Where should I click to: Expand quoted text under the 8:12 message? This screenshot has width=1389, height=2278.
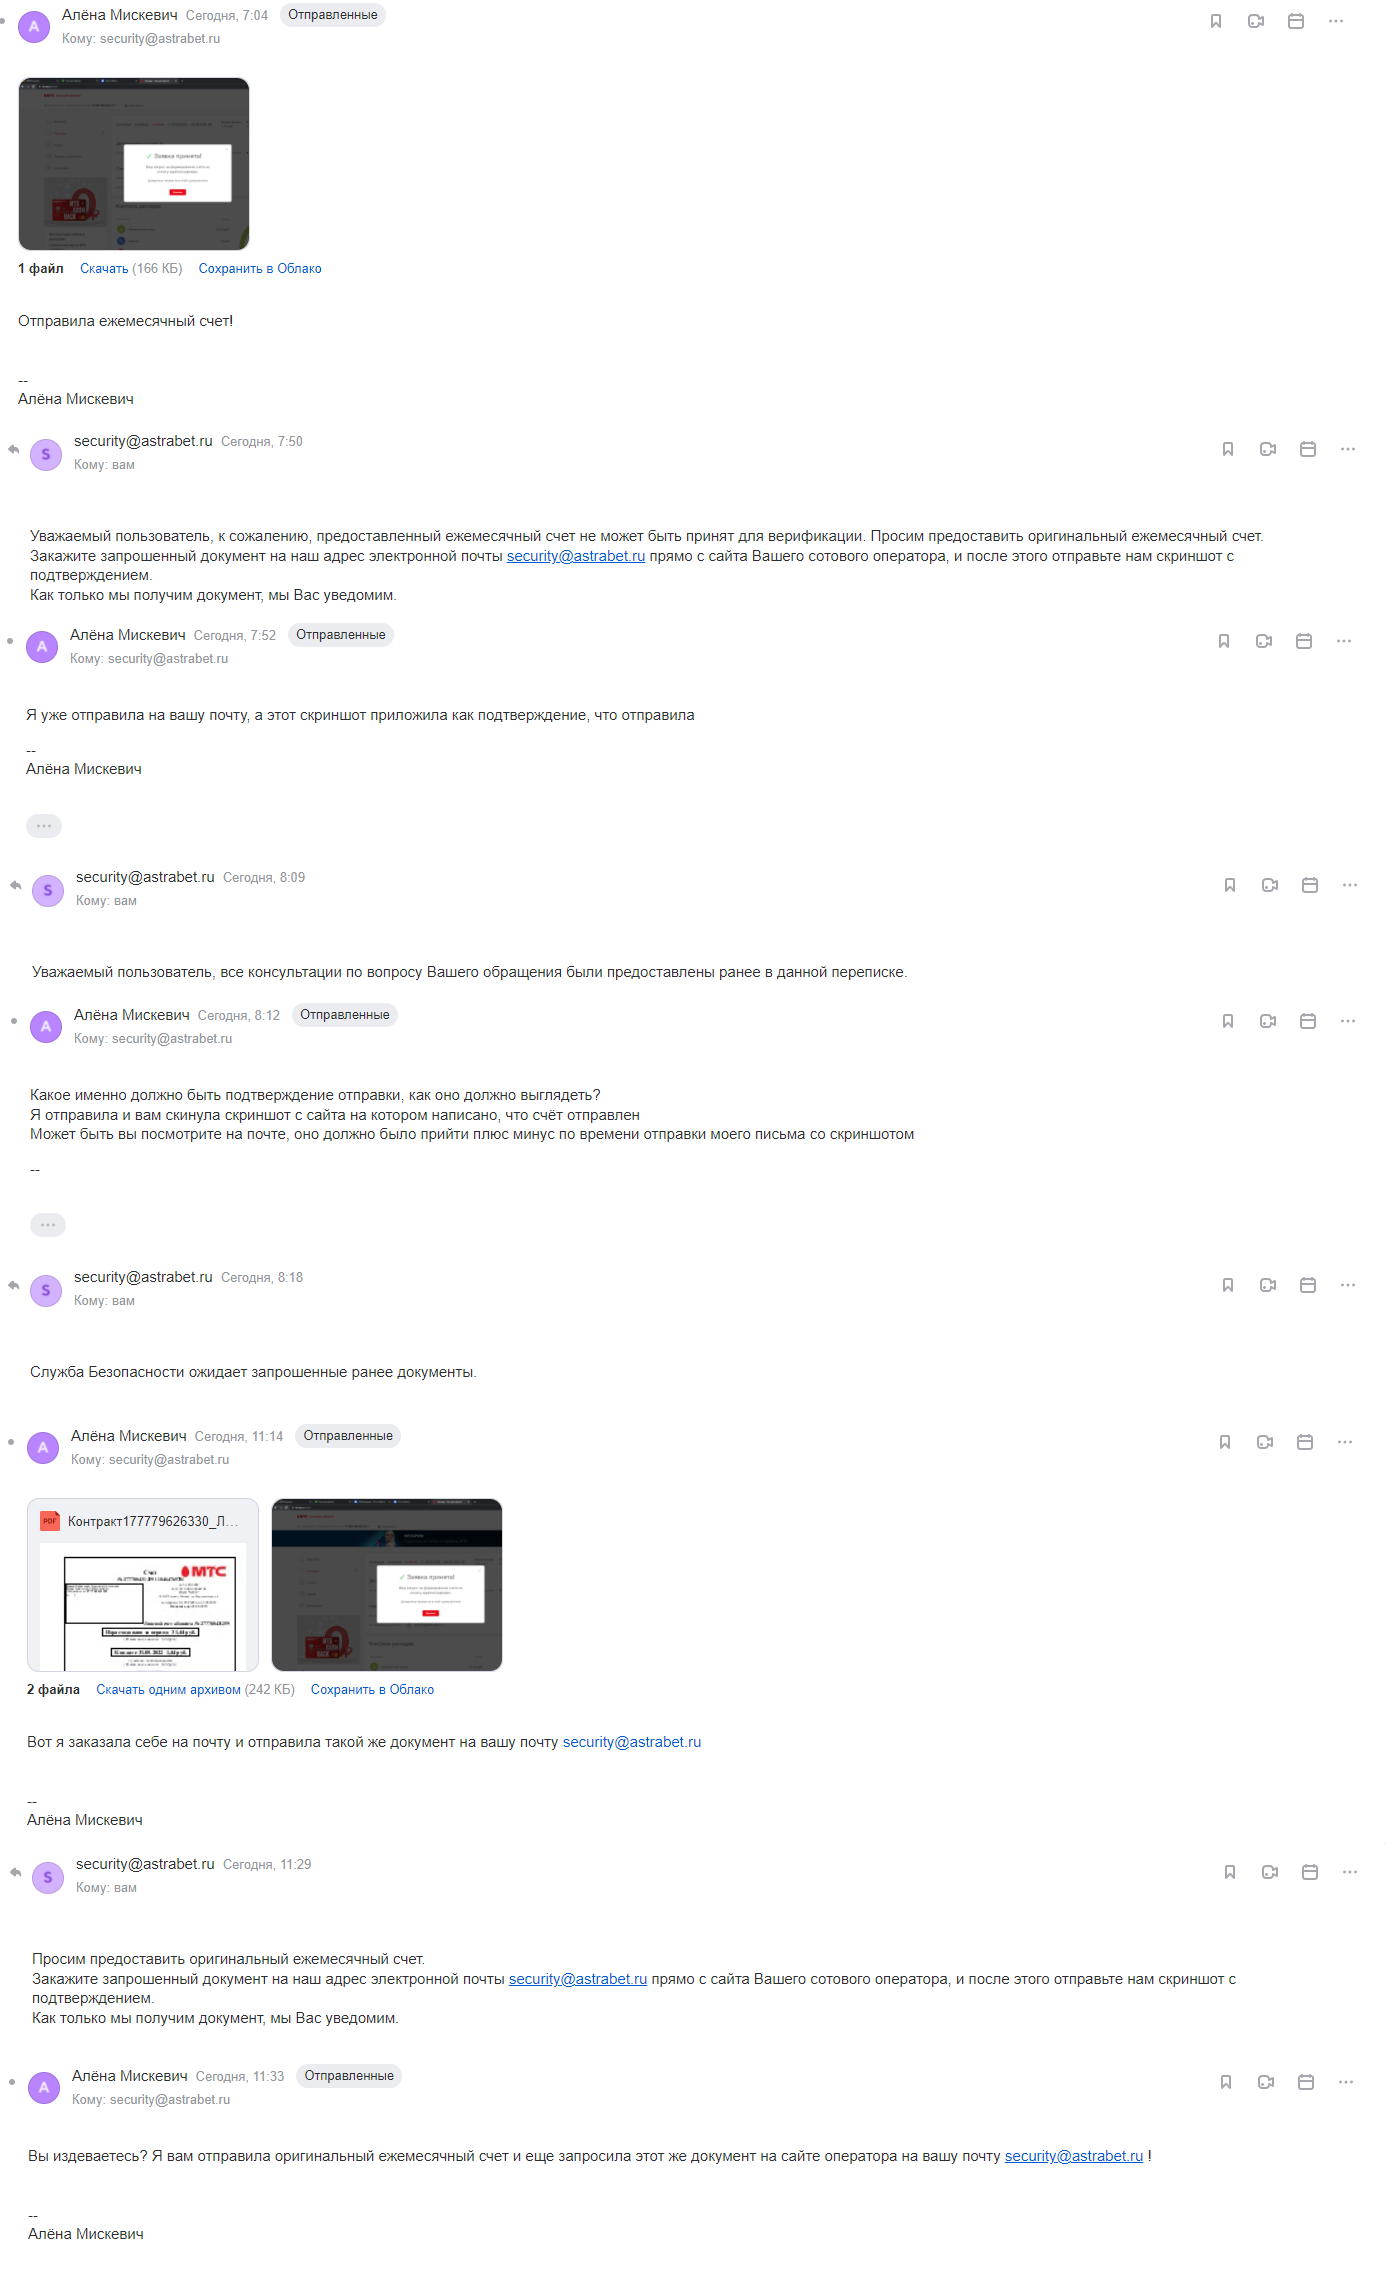coord(48,1225)
